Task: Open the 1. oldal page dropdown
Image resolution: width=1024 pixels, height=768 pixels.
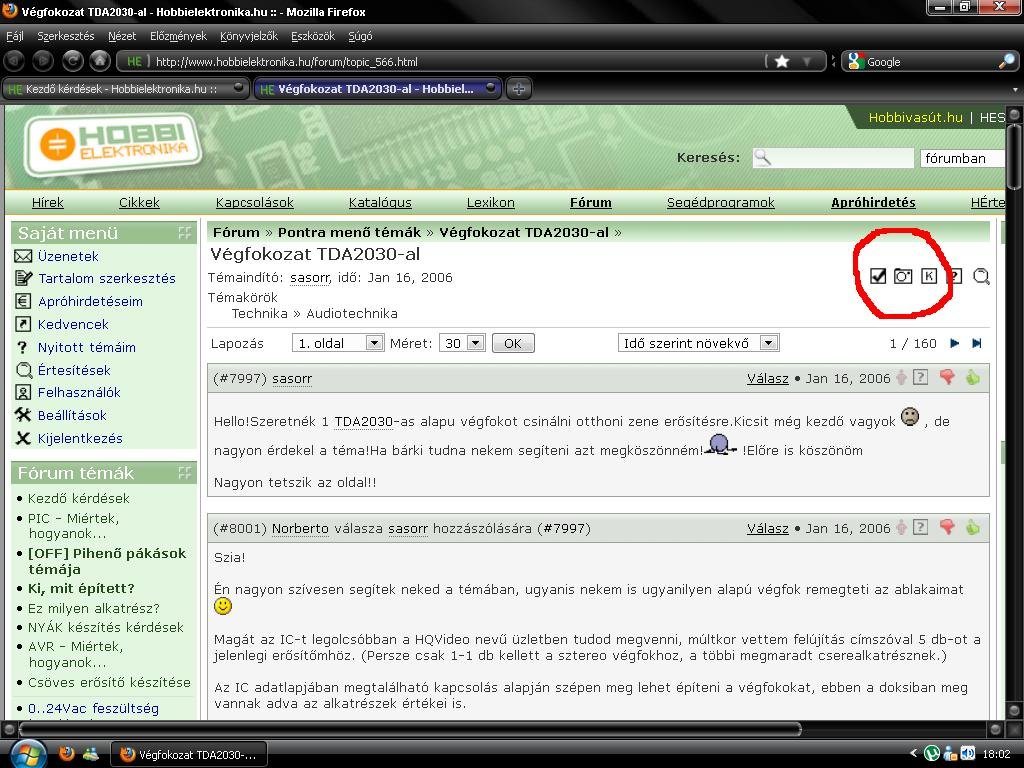Action: [x=338, y=344]
